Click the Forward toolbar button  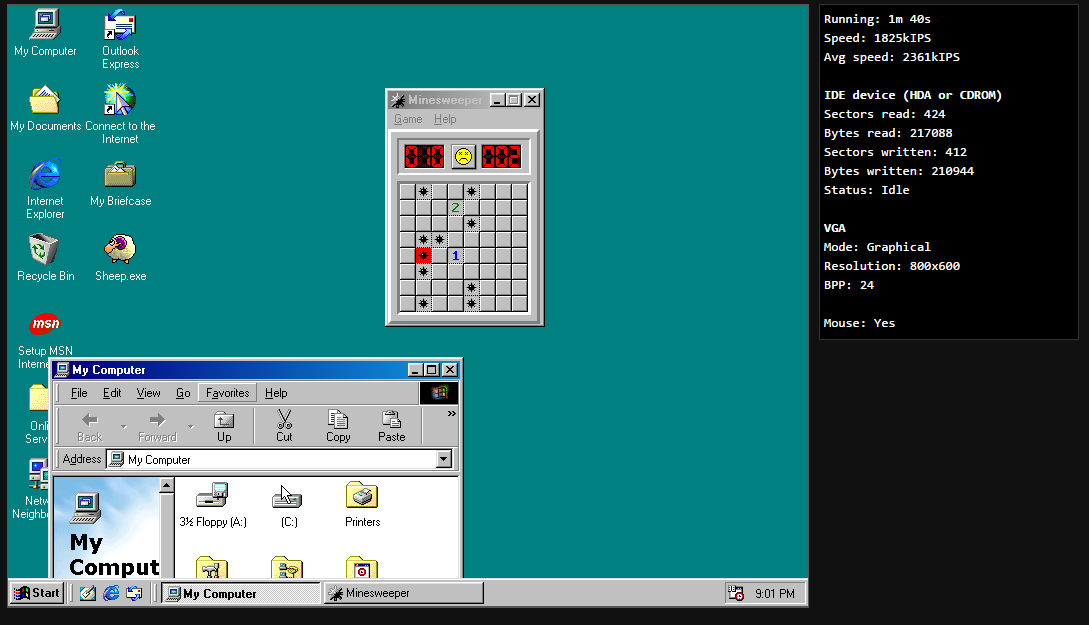157,426
